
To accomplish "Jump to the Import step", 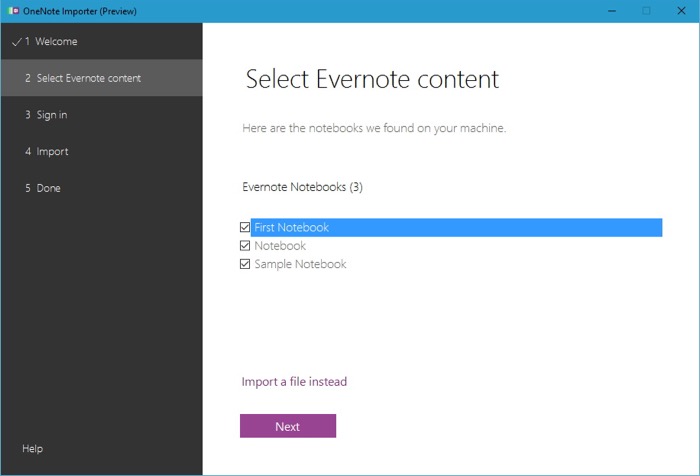I will [52, 152].
